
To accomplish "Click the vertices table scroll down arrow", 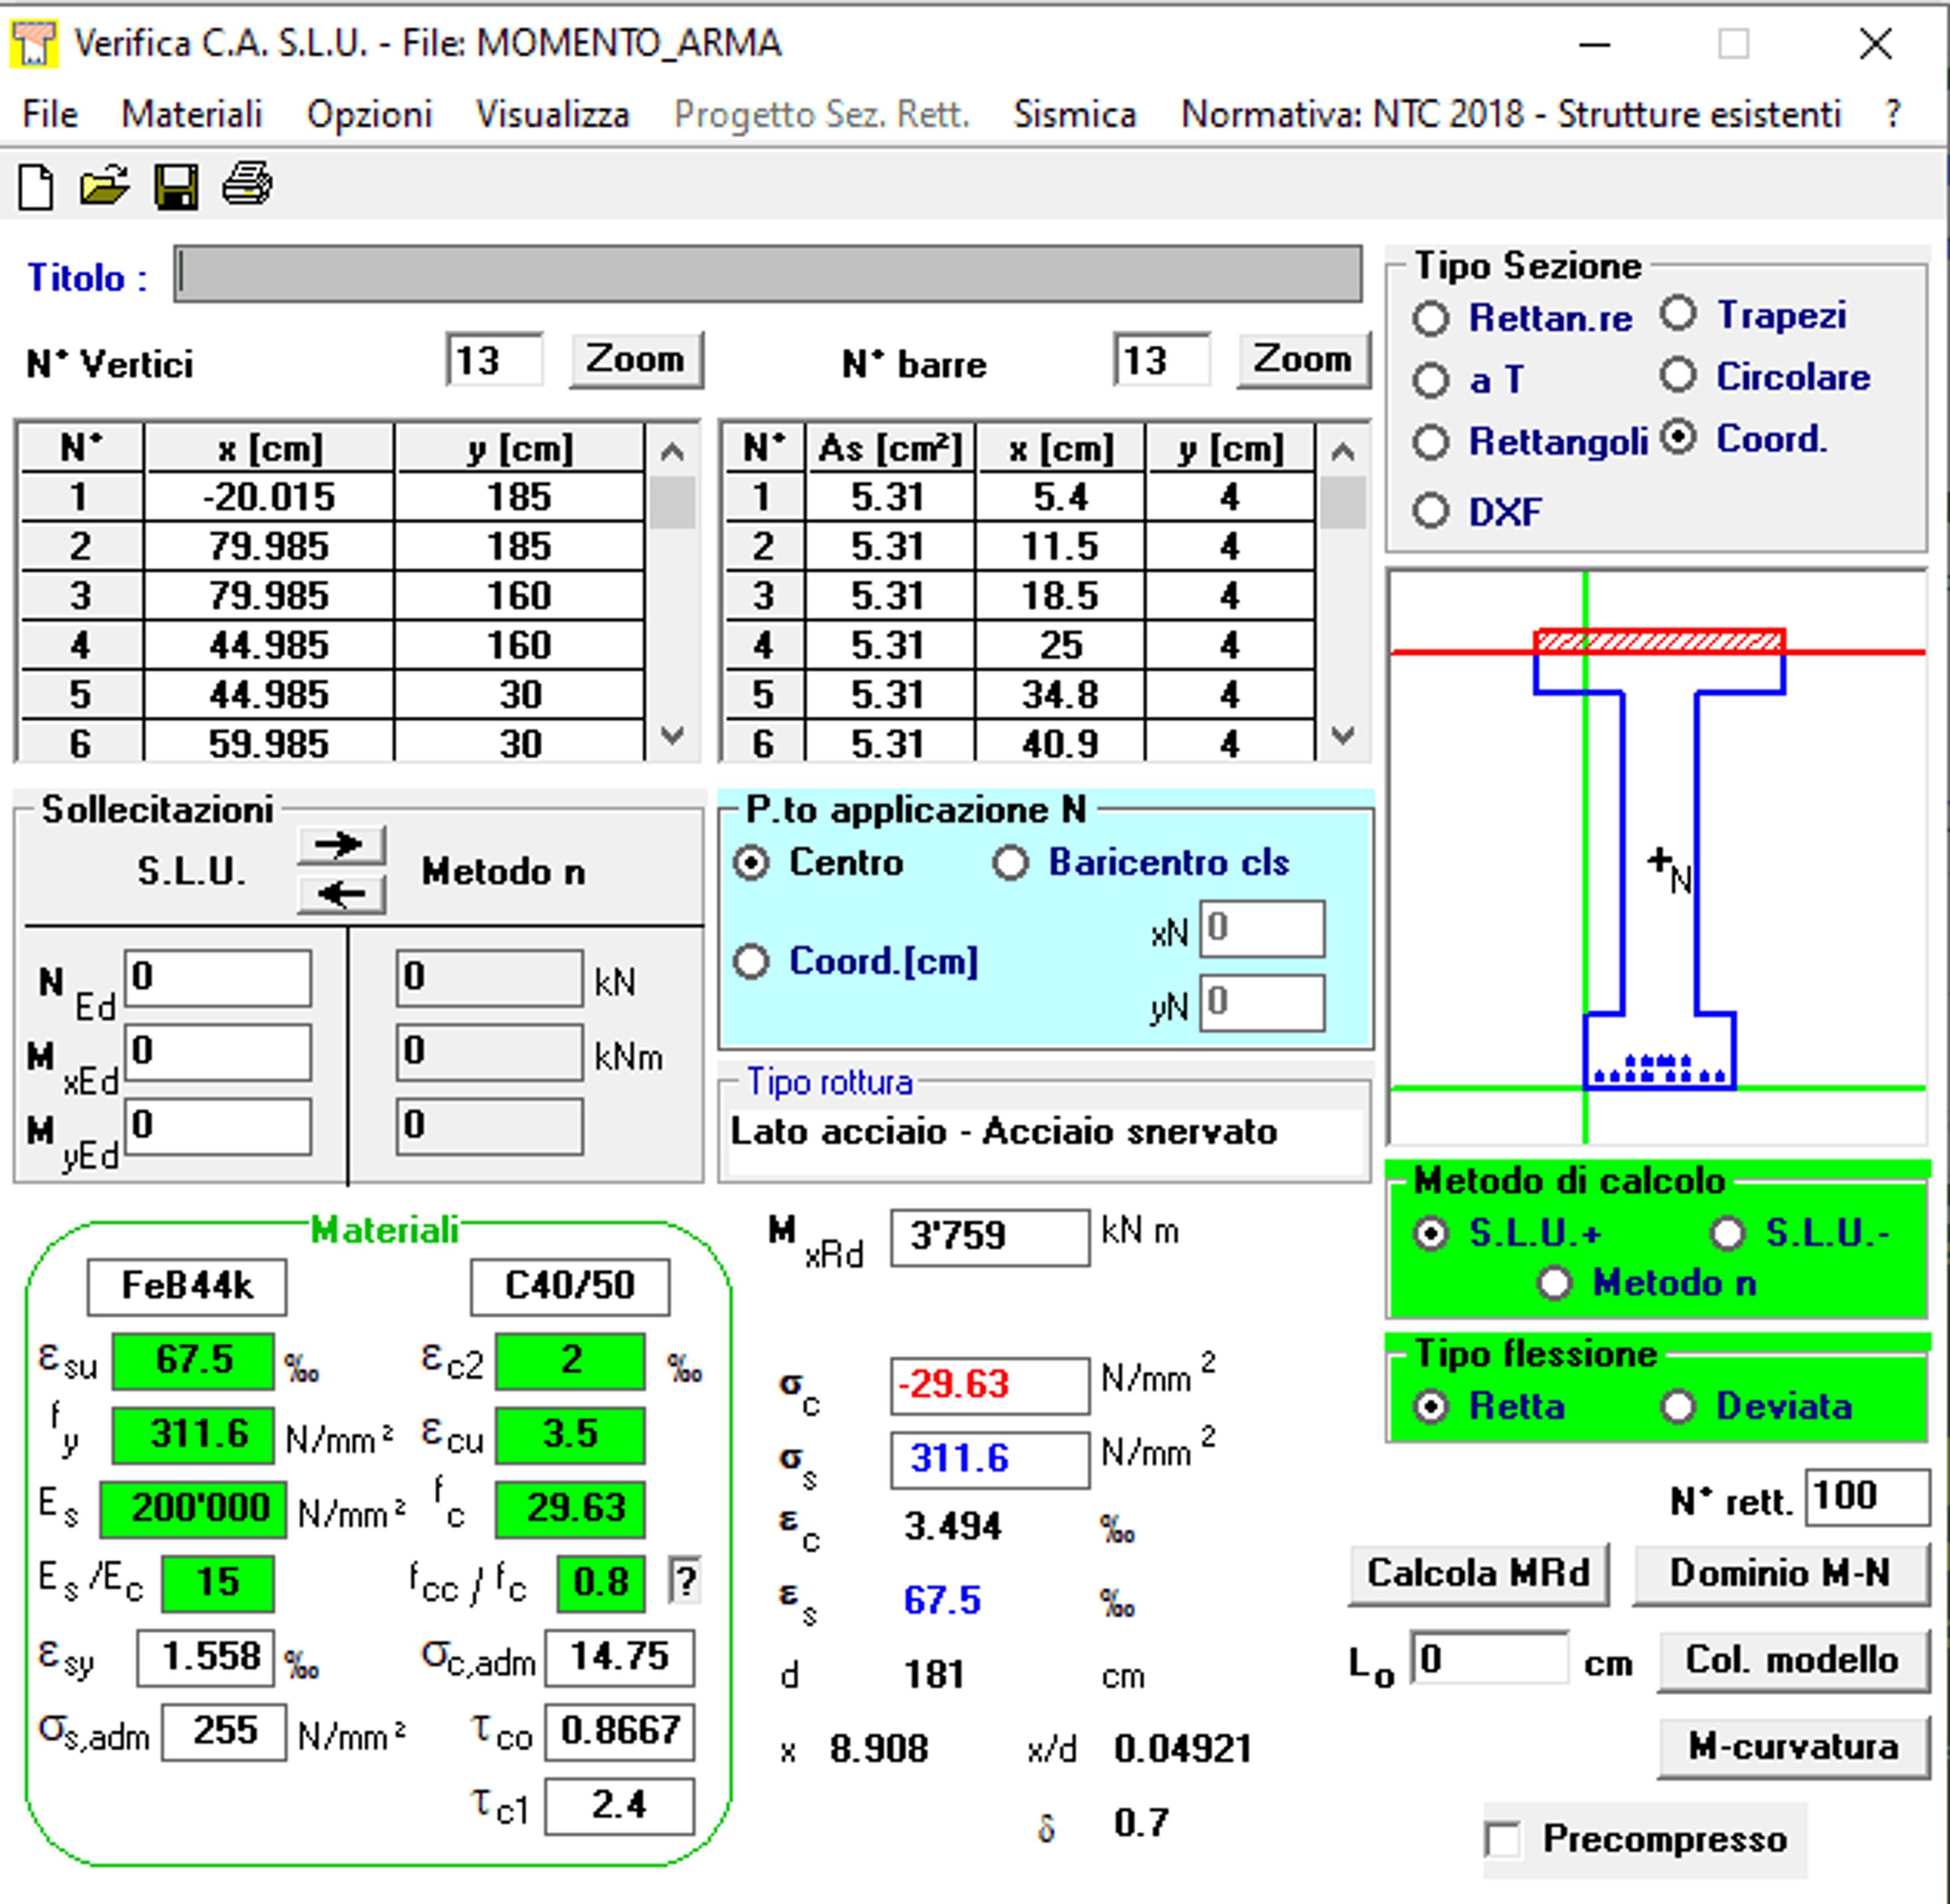I will coord(673,735).
